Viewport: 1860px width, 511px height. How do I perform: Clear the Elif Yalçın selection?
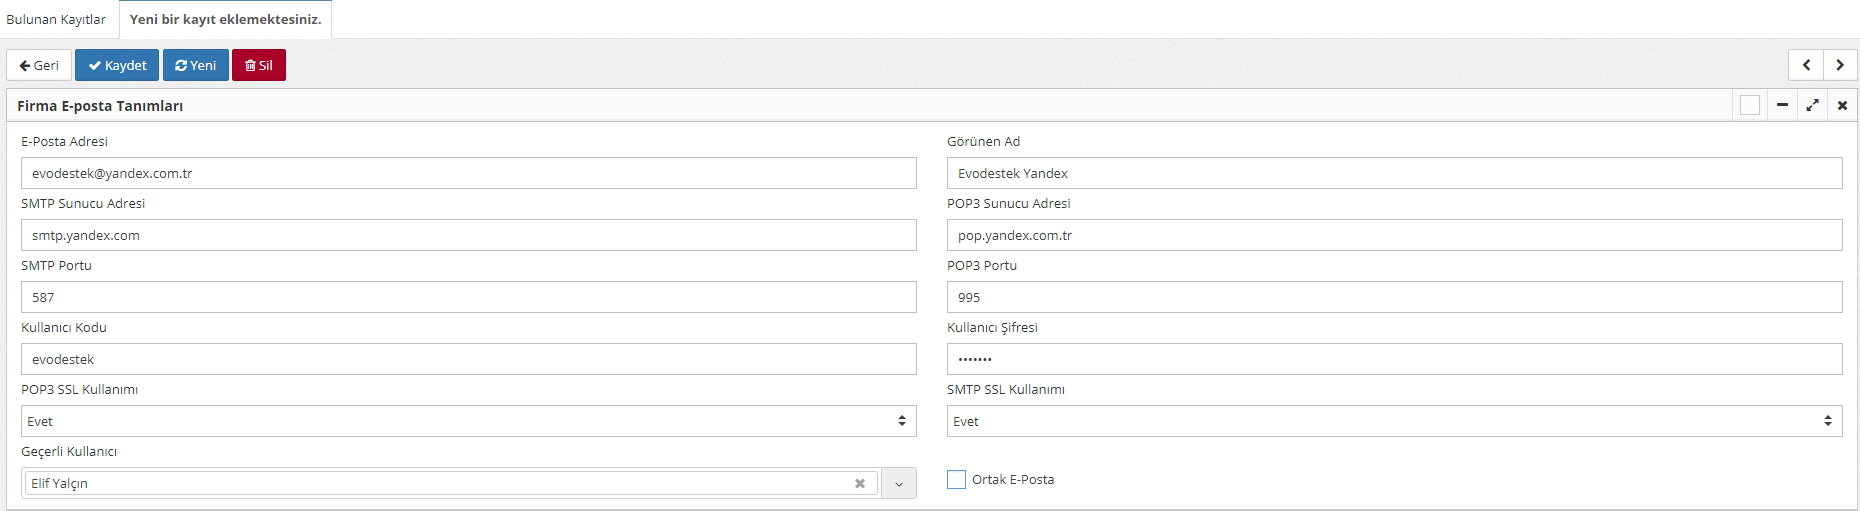coord(860,484)
